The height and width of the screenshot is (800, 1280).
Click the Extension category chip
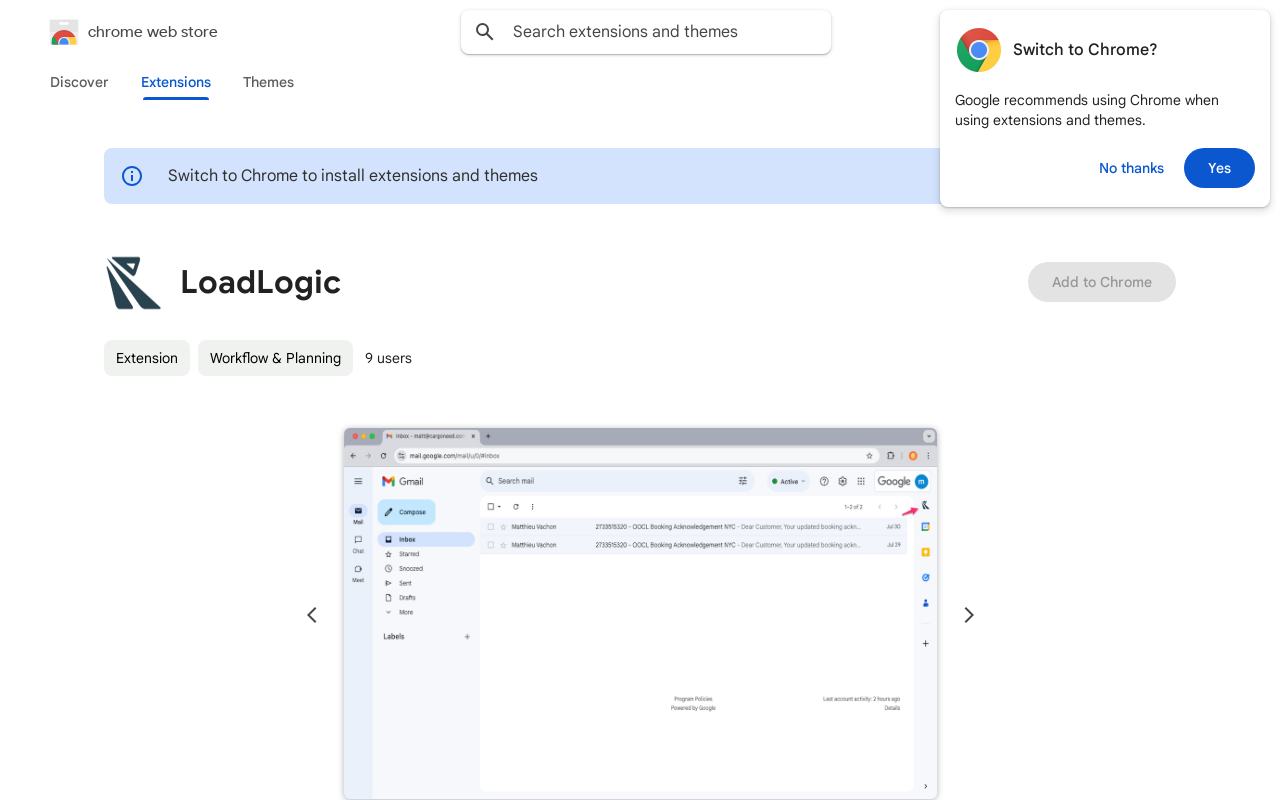point(147,358)
